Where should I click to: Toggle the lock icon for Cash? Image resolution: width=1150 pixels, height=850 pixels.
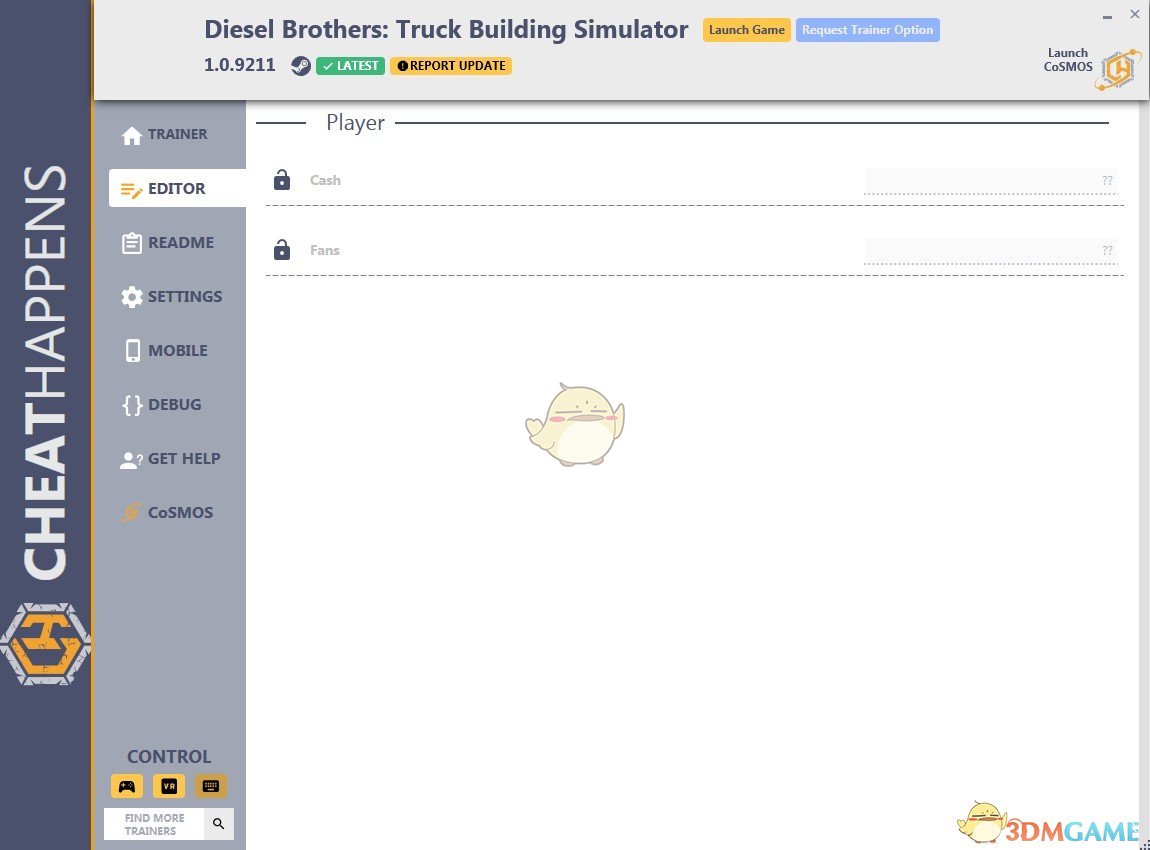tap(282, 180)
